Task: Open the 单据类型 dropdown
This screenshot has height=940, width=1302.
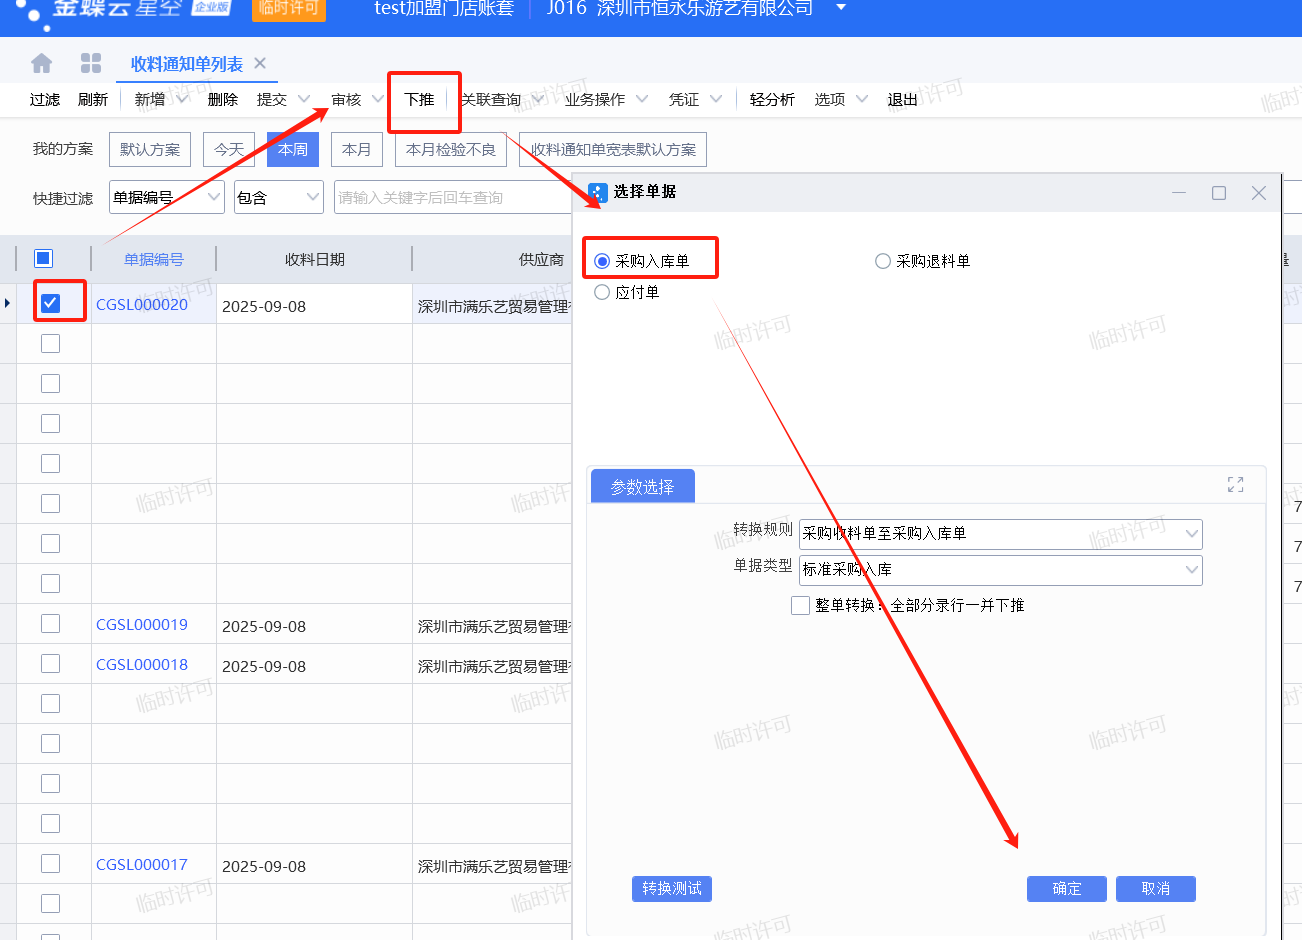Action: pyautogui.click(x=1191, y=570)
